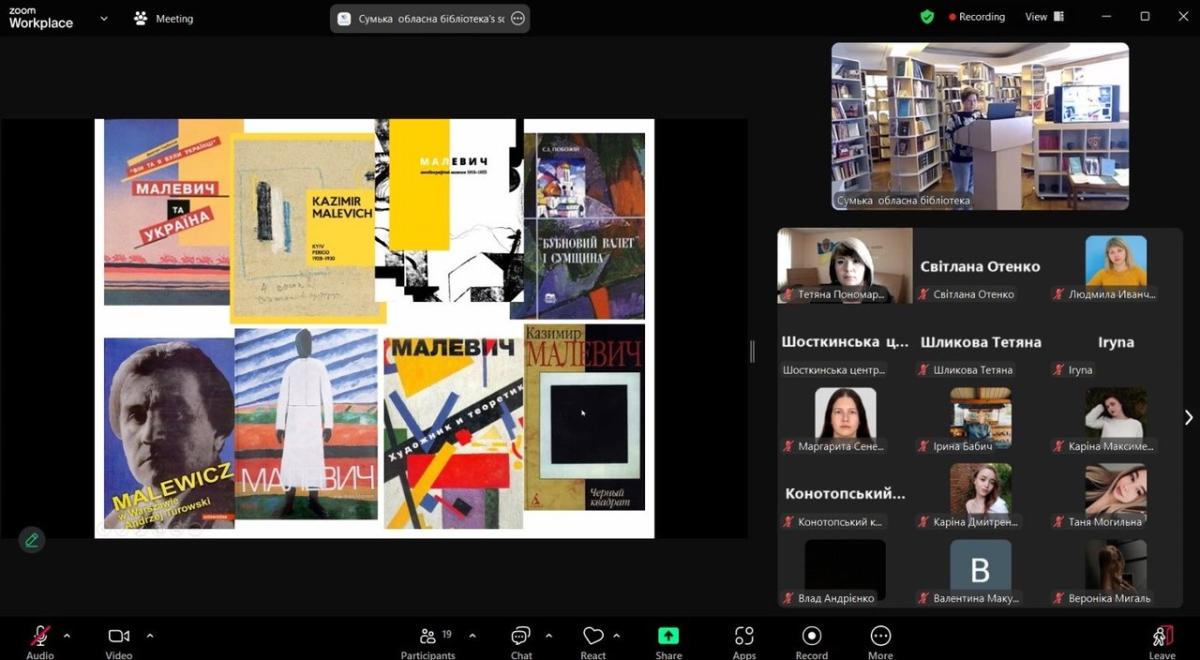
Task: Open Zoom Workplace dropdown chevron
Action: pos(104,18)
